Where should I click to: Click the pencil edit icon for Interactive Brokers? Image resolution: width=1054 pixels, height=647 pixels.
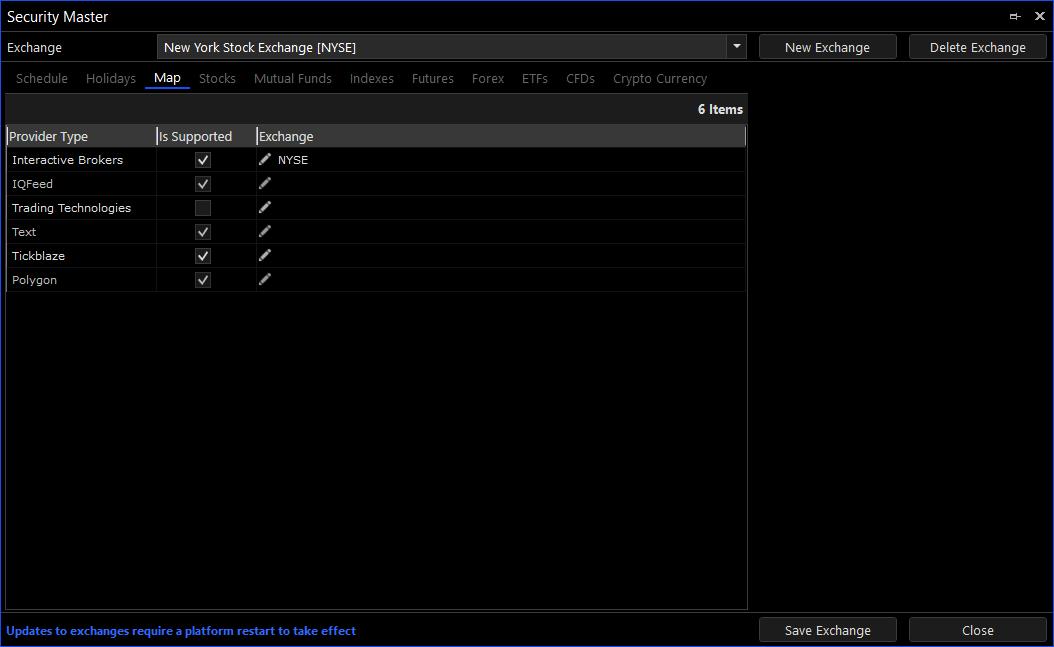265,159
